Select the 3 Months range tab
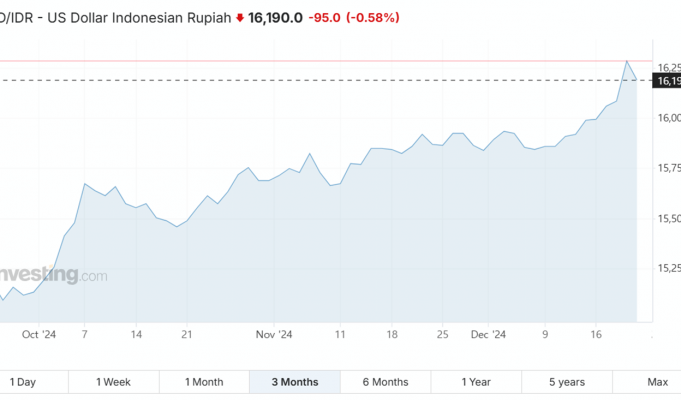Viewport: 681px width, 400px height. tap(295, 382)
